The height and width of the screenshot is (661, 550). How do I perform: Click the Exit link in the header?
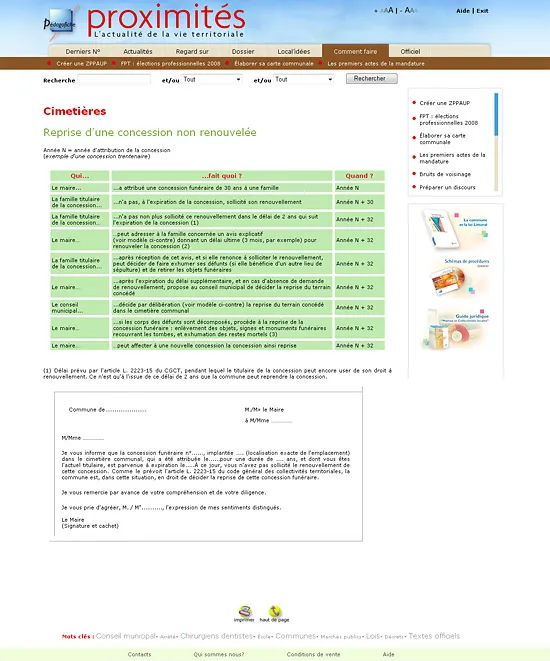(482, 11)
